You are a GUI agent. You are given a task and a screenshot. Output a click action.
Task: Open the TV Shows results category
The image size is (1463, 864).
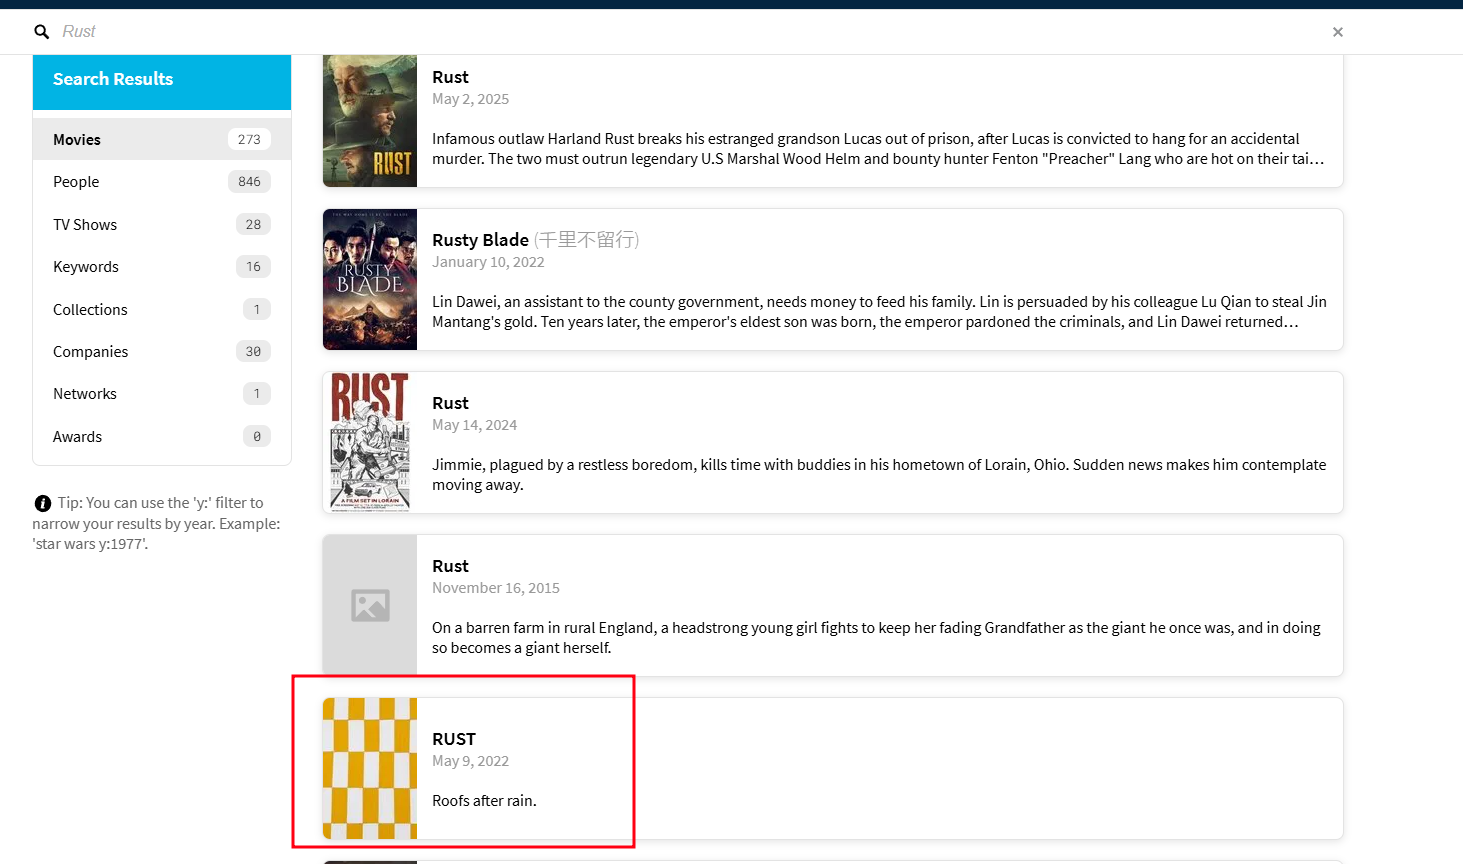(x=162, y=224)
